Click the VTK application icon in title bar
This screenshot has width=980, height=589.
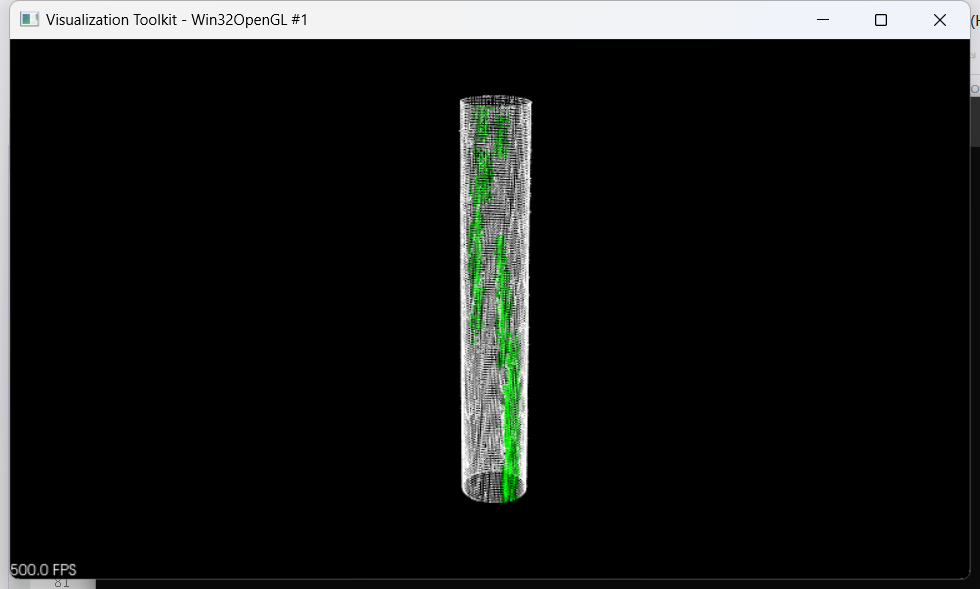30,20
